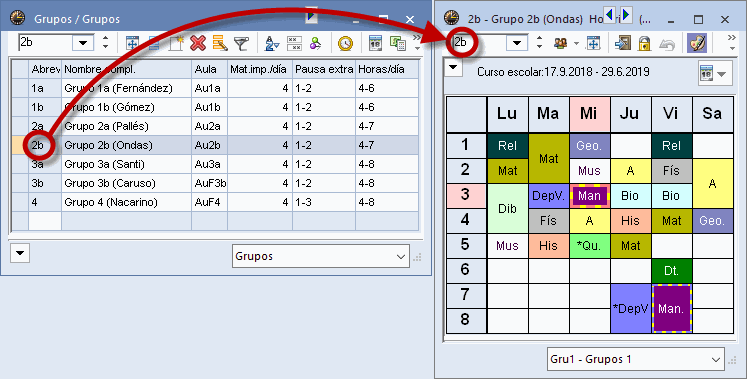Click black arrow button at Grupos window bottom-left
This screenshot has width=747, height=379.
coord(20,253)
